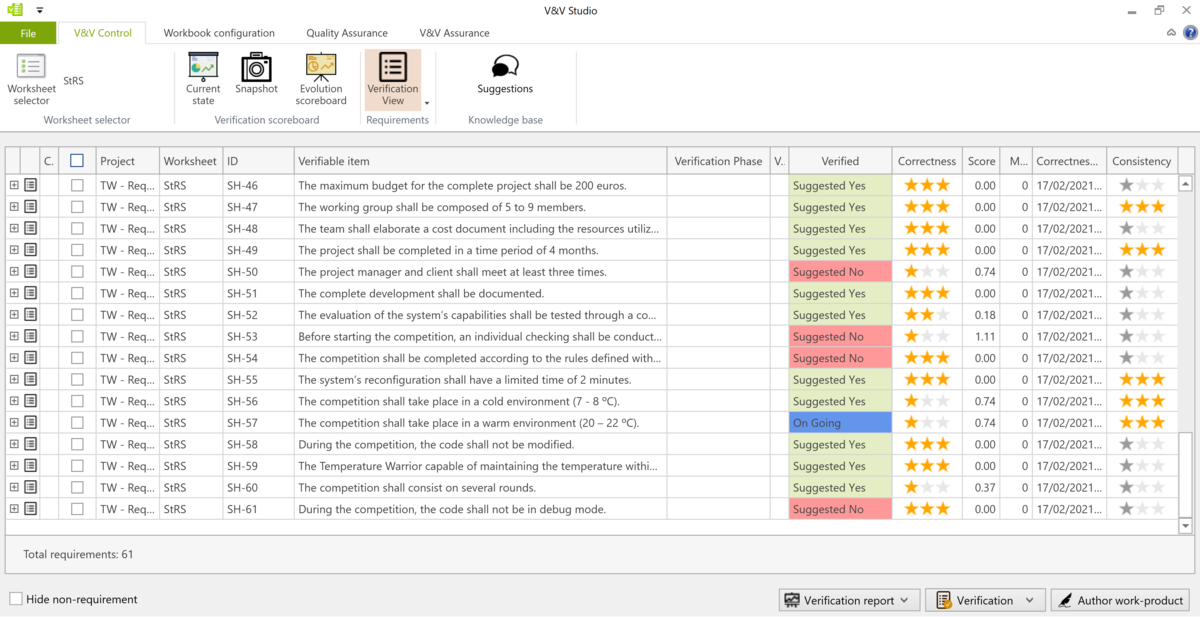Expand row SH-57 with plus icon

click(x=14, y=422)
